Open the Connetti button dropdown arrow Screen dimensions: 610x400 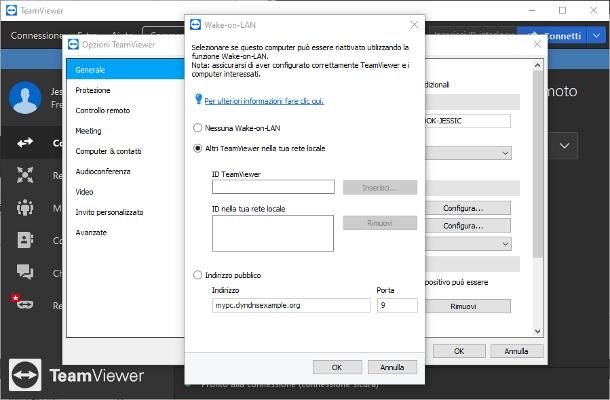pos(596,36)
